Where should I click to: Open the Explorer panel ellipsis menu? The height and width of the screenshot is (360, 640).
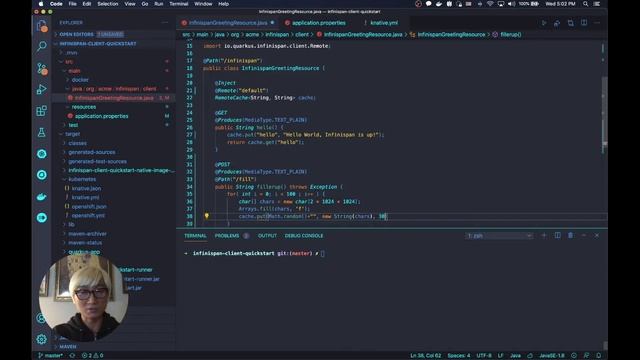[164, 23]
